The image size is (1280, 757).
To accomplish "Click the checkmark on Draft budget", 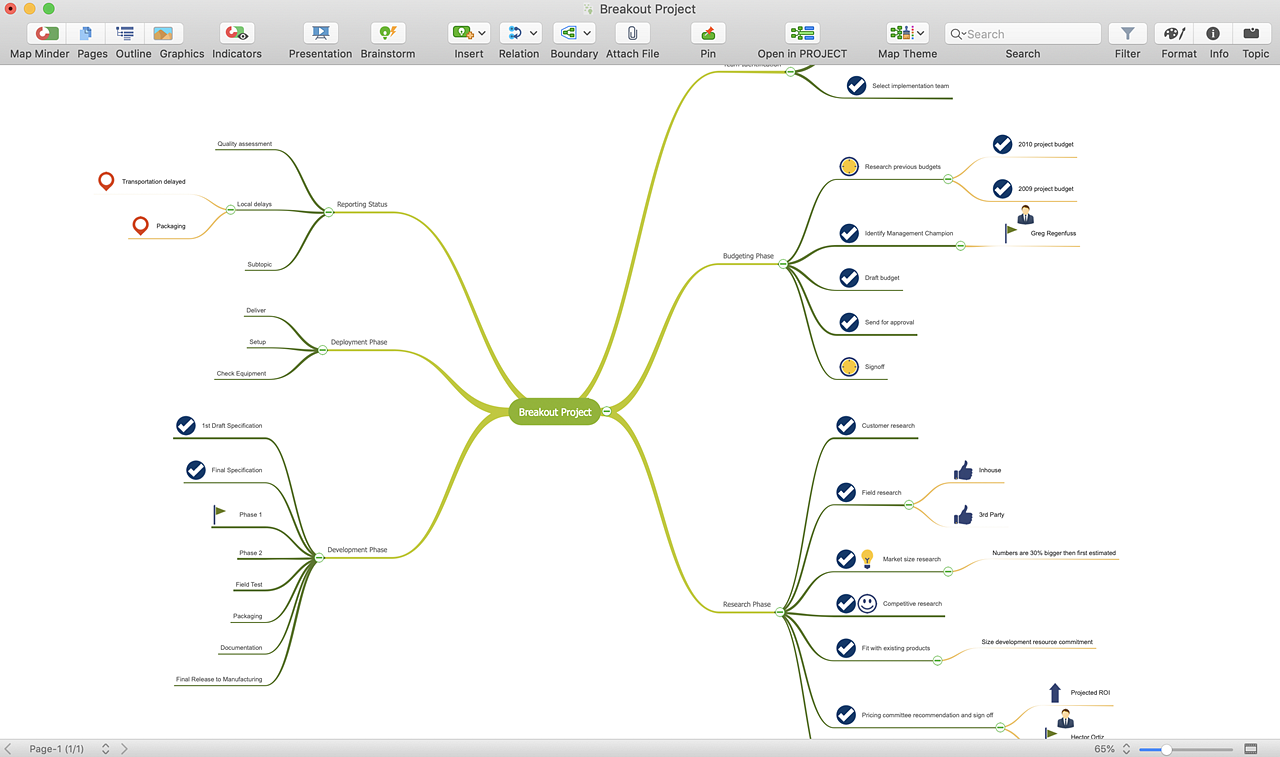I will coord(849,278).
